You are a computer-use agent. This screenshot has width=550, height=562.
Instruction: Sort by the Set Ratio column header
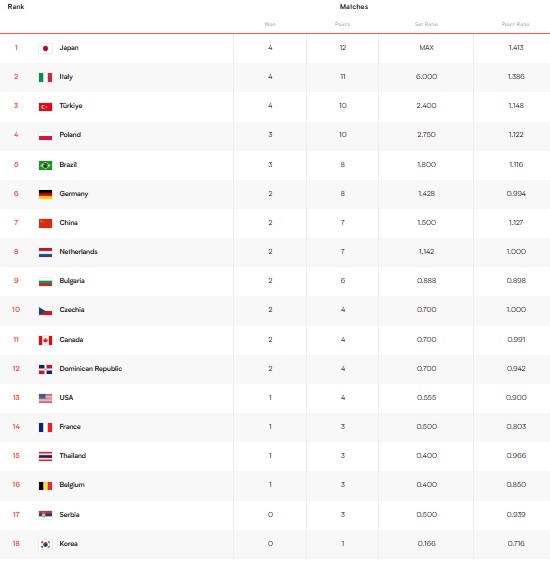[426, 24]
